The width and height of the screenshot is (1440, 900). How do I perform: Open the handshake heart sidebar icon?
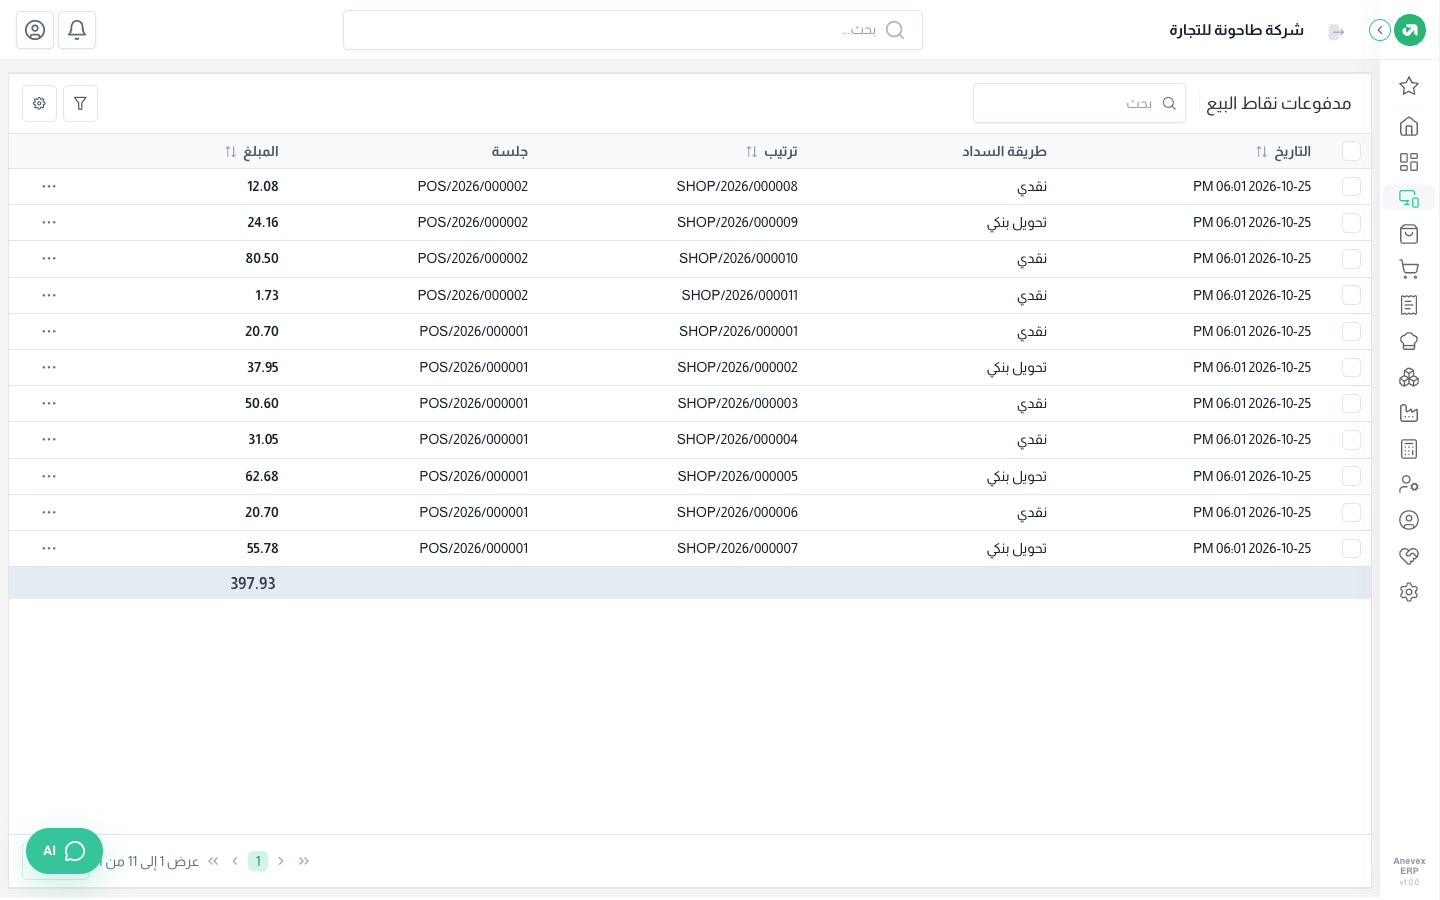[1409, 556]
